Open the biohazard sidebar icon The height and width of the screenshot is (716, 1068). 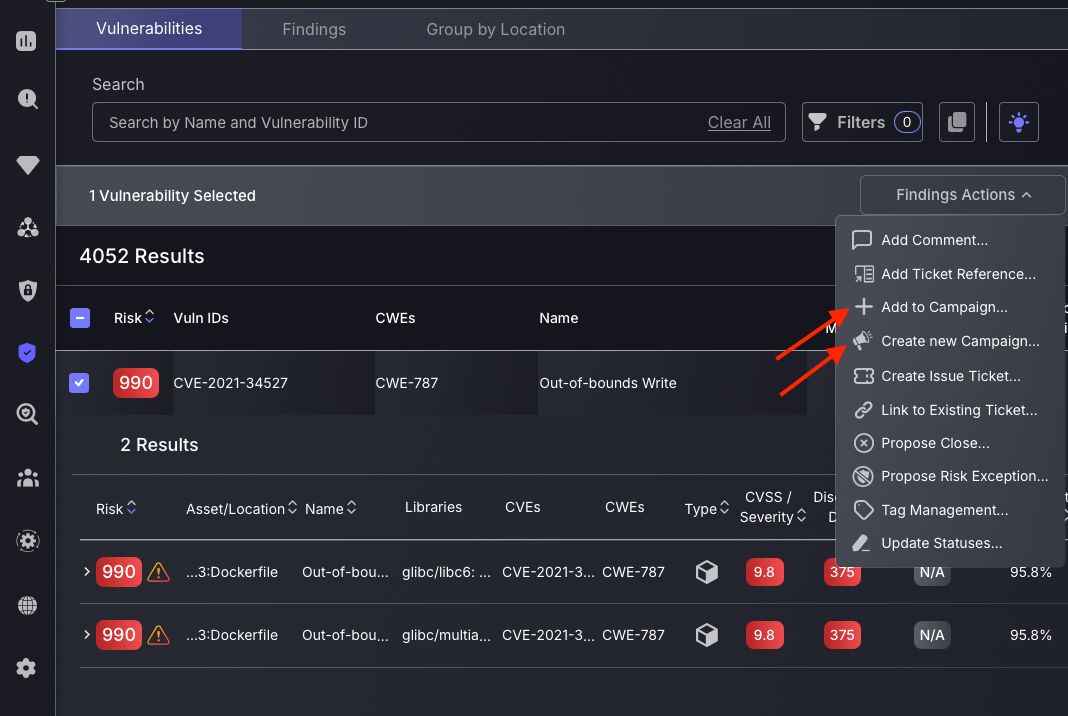coord(27,228)
